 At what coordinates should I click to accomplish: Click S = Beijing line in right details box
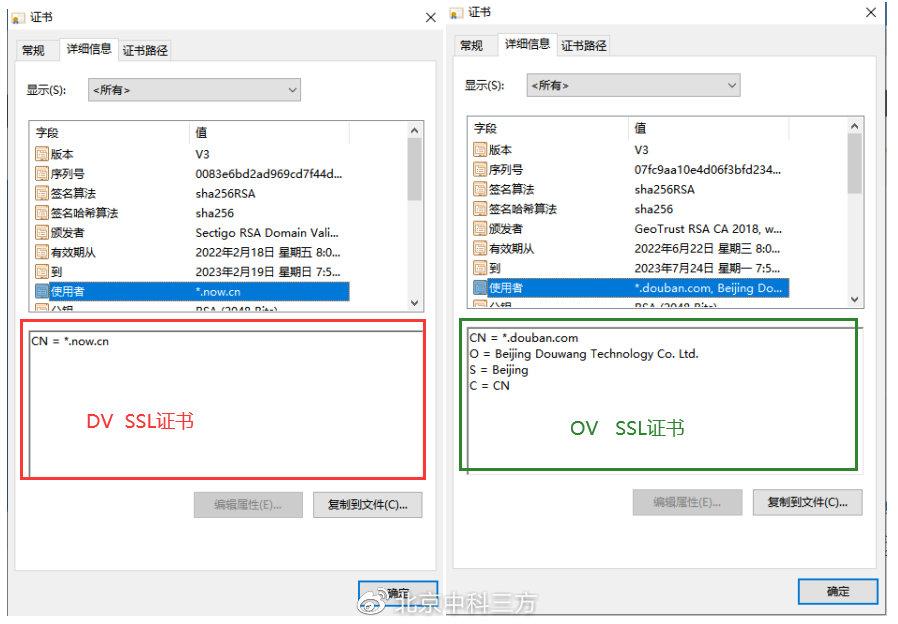tap(499, 370)
